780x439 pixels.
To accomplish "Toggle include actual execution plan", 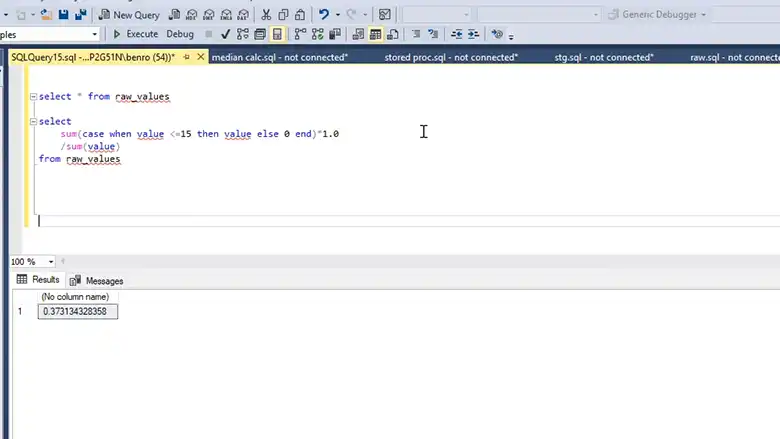I will (300, 34).
